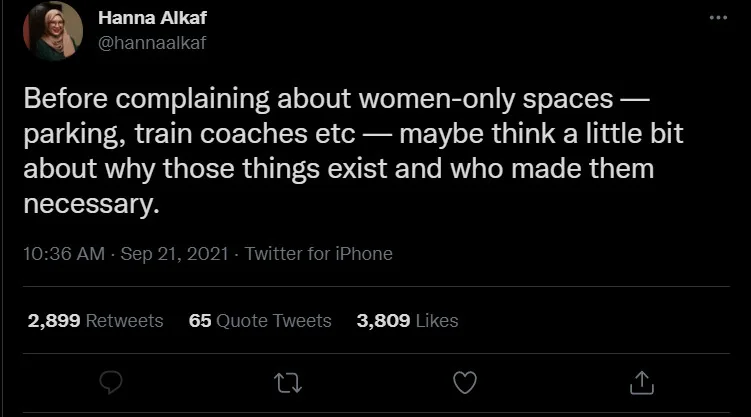Viewport: 751px width, 417px height.
Task: Click Hanna Alkaf's profile picture
Action: 52,32
